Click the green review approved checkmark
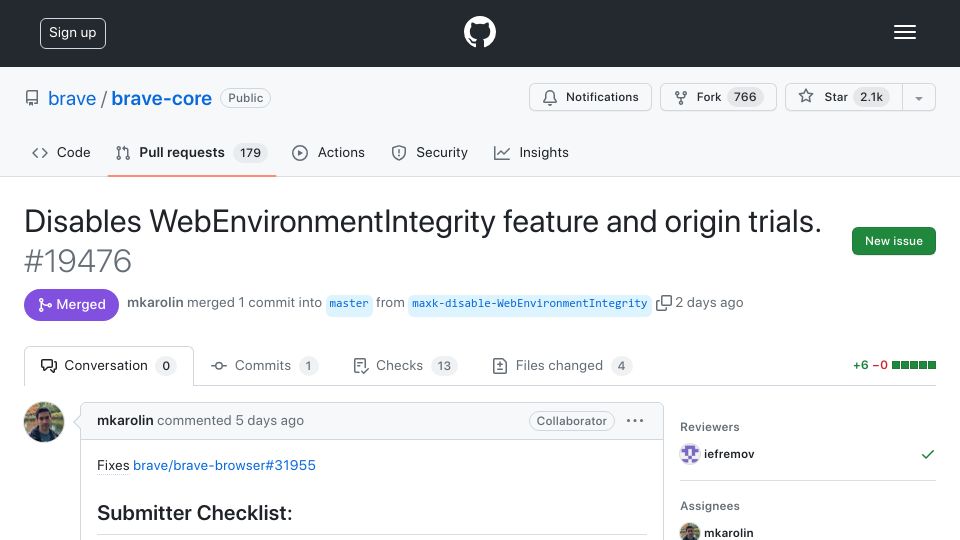This screenshot has width=960, height=540. tap(928, 454)
